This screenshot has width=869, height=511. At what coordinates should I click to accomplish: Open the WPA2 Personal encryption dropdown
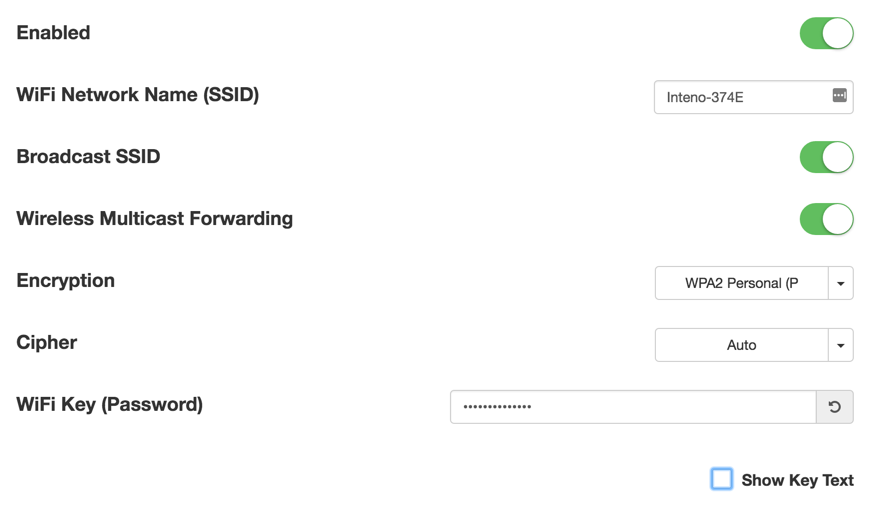click(741, 284)
